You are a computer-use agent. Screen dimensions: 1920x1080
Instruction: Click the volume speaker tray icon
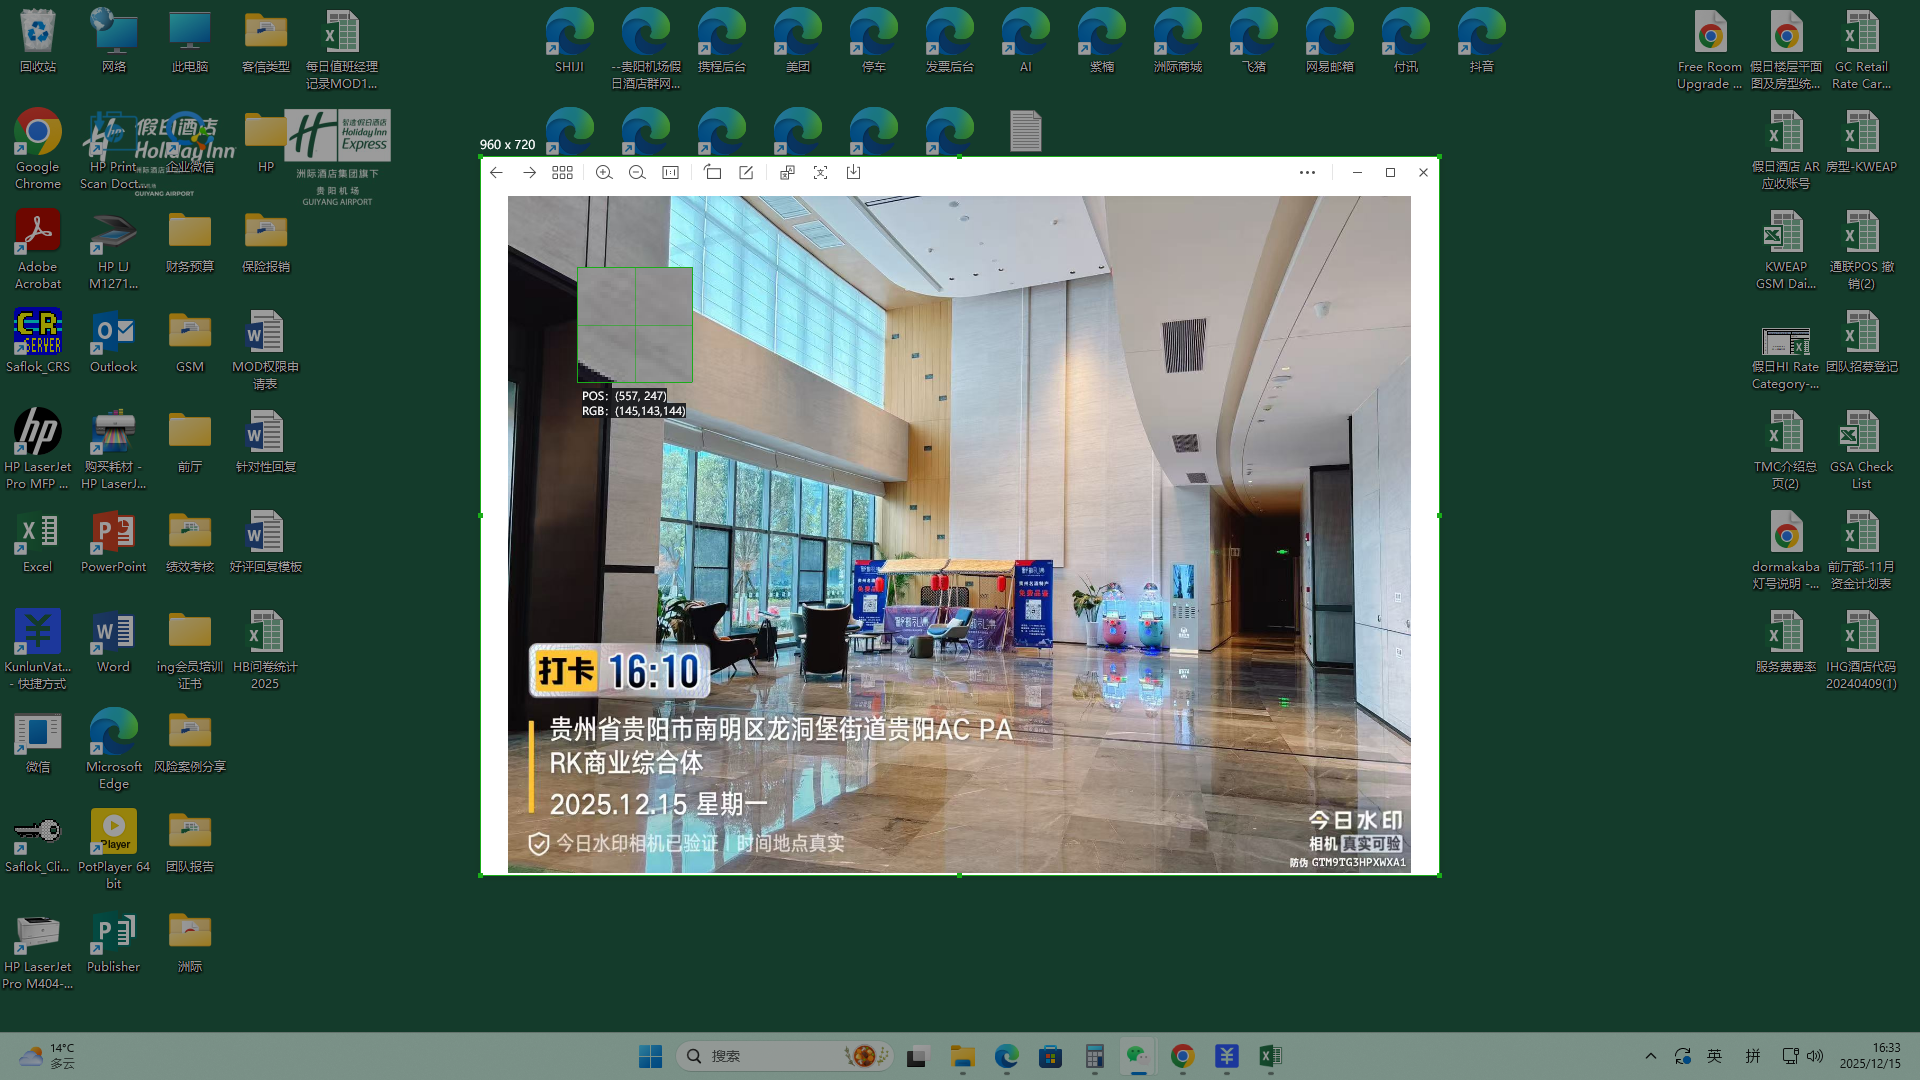pyautogui.click(x=1815, y=1056)
